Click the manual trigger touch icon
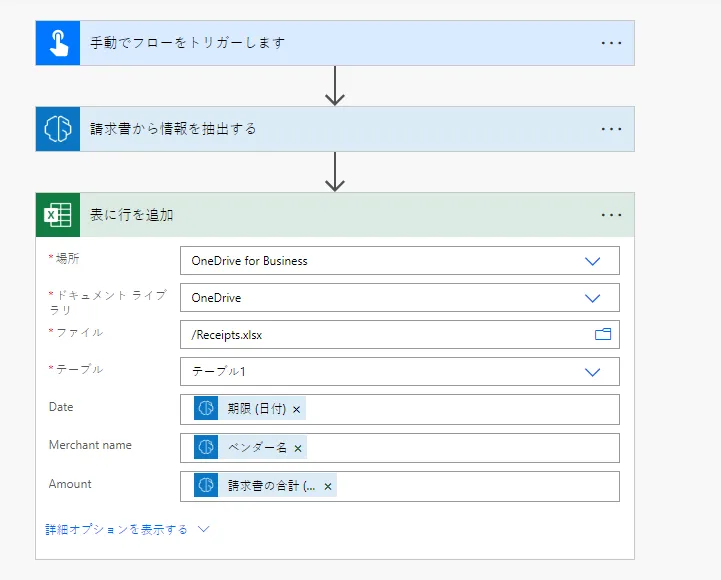Viewport: 721px width, 580px height. pyautogui.click(x=58, y=43)
